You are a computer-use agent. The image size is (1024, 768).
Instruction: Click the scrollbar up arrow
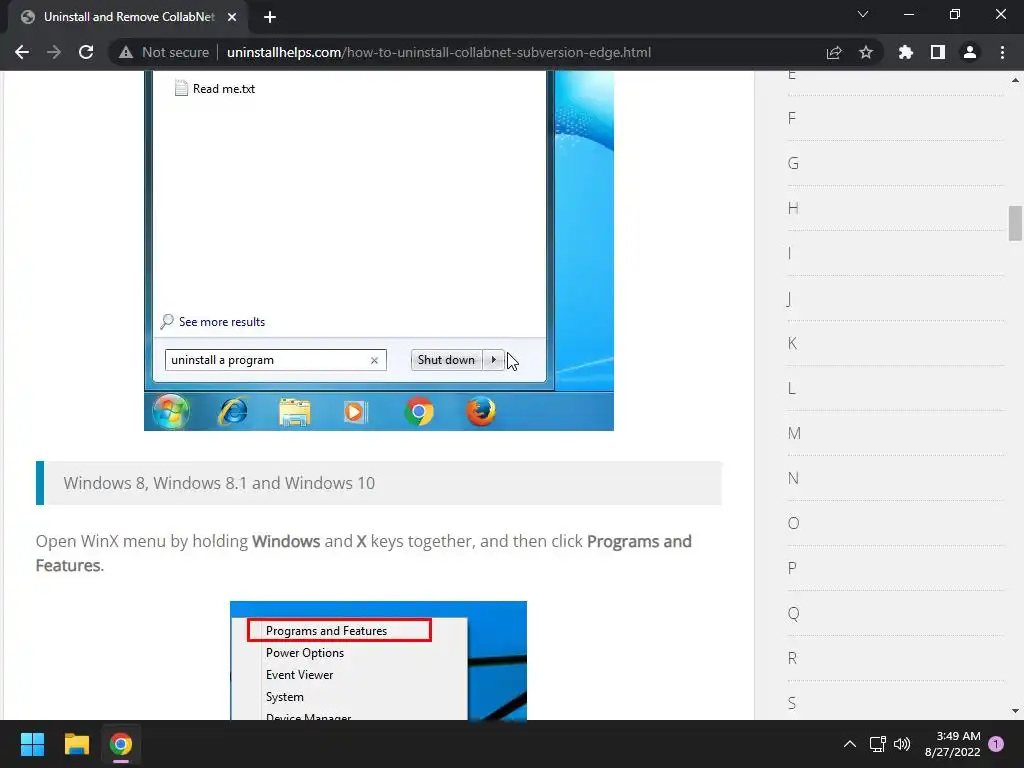1015,80
